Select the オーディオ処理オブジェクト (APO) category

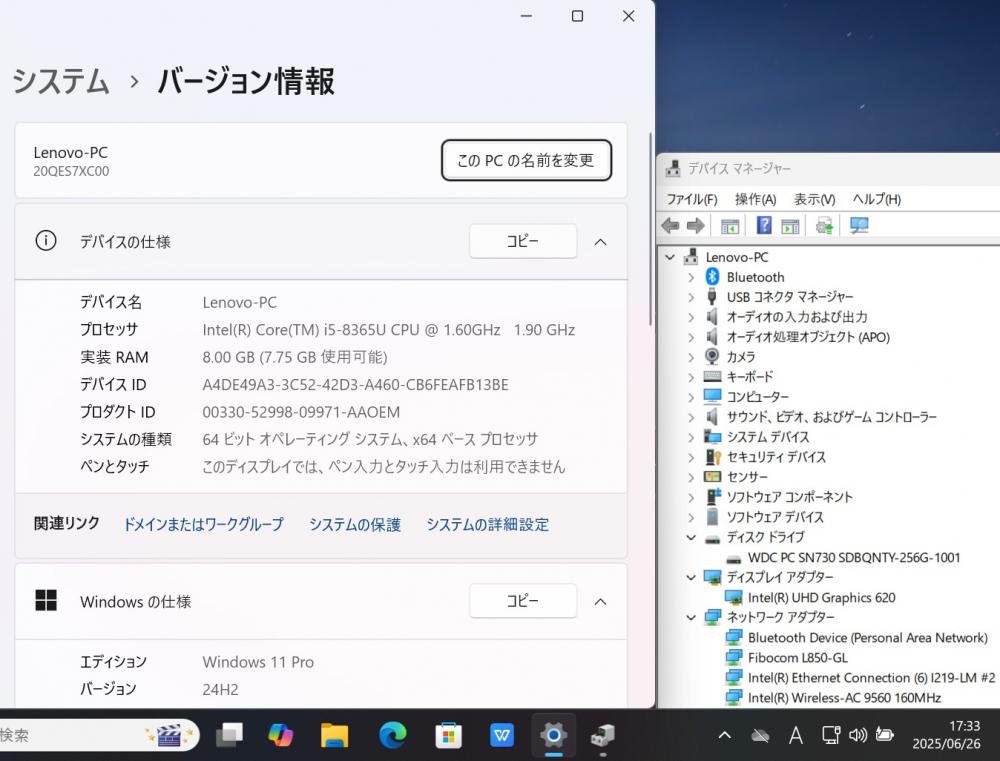(807, 337)
